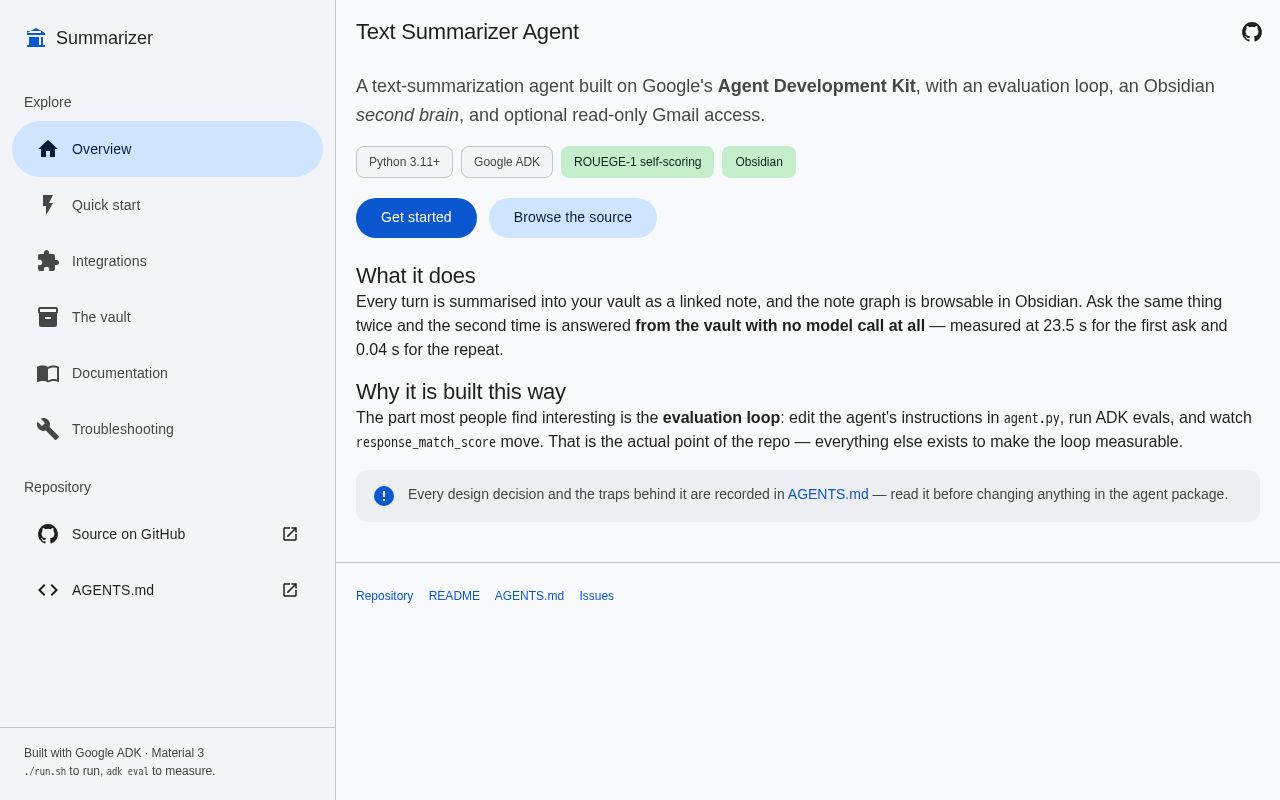Click the GitHub icon in sidebar

click(48, 534)
